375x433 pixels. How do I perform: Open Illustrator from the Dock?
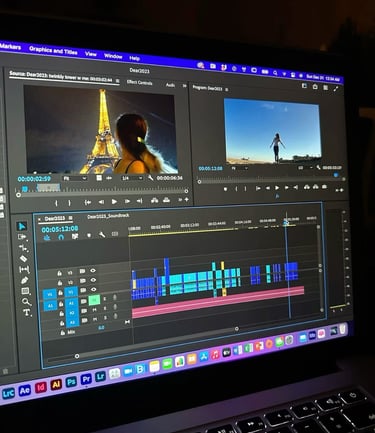[56, 385]
